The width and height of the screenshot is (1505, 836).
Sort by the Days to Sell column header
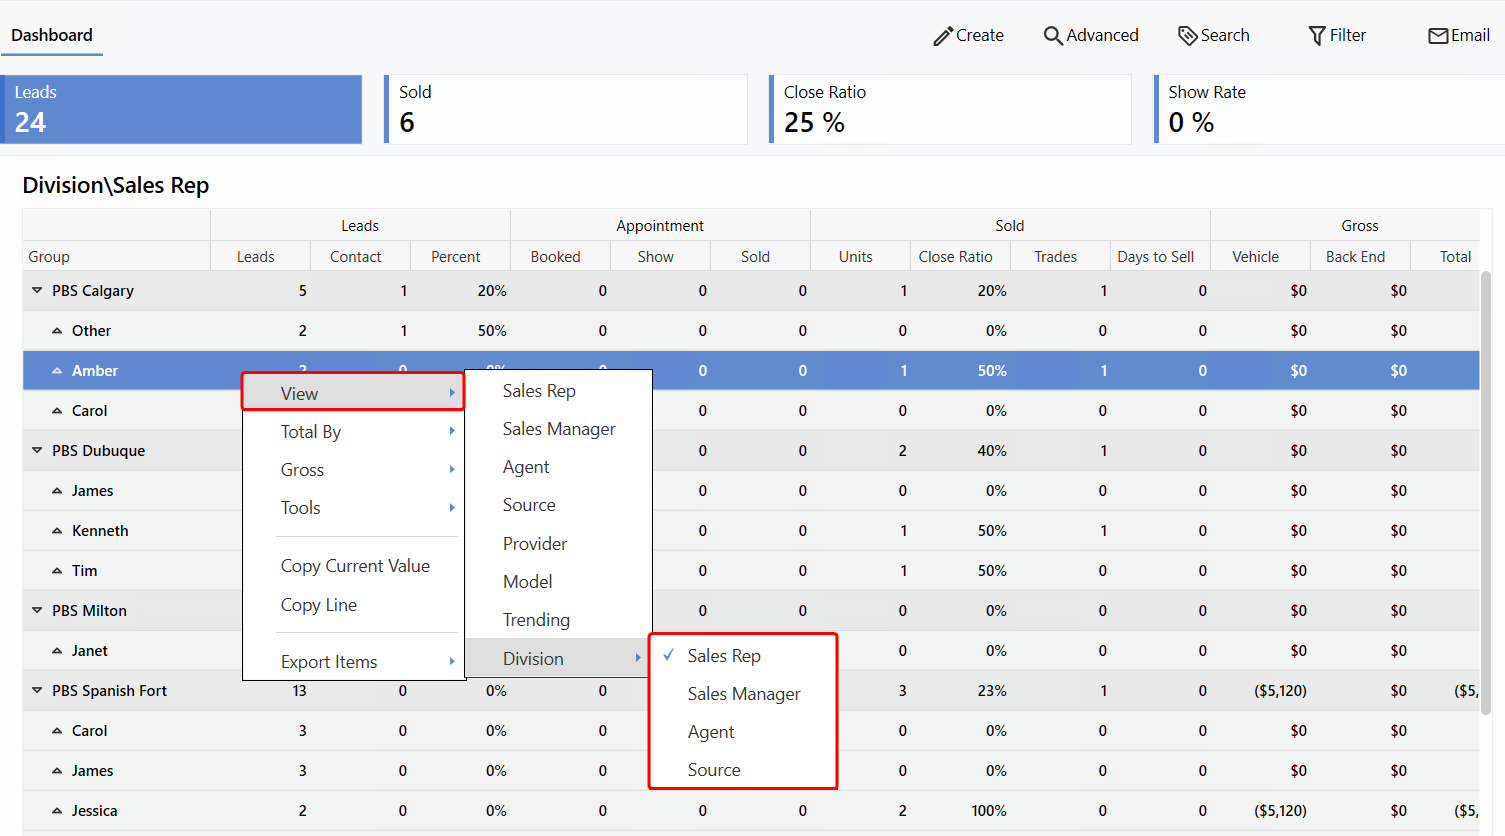click(1155, 257)
